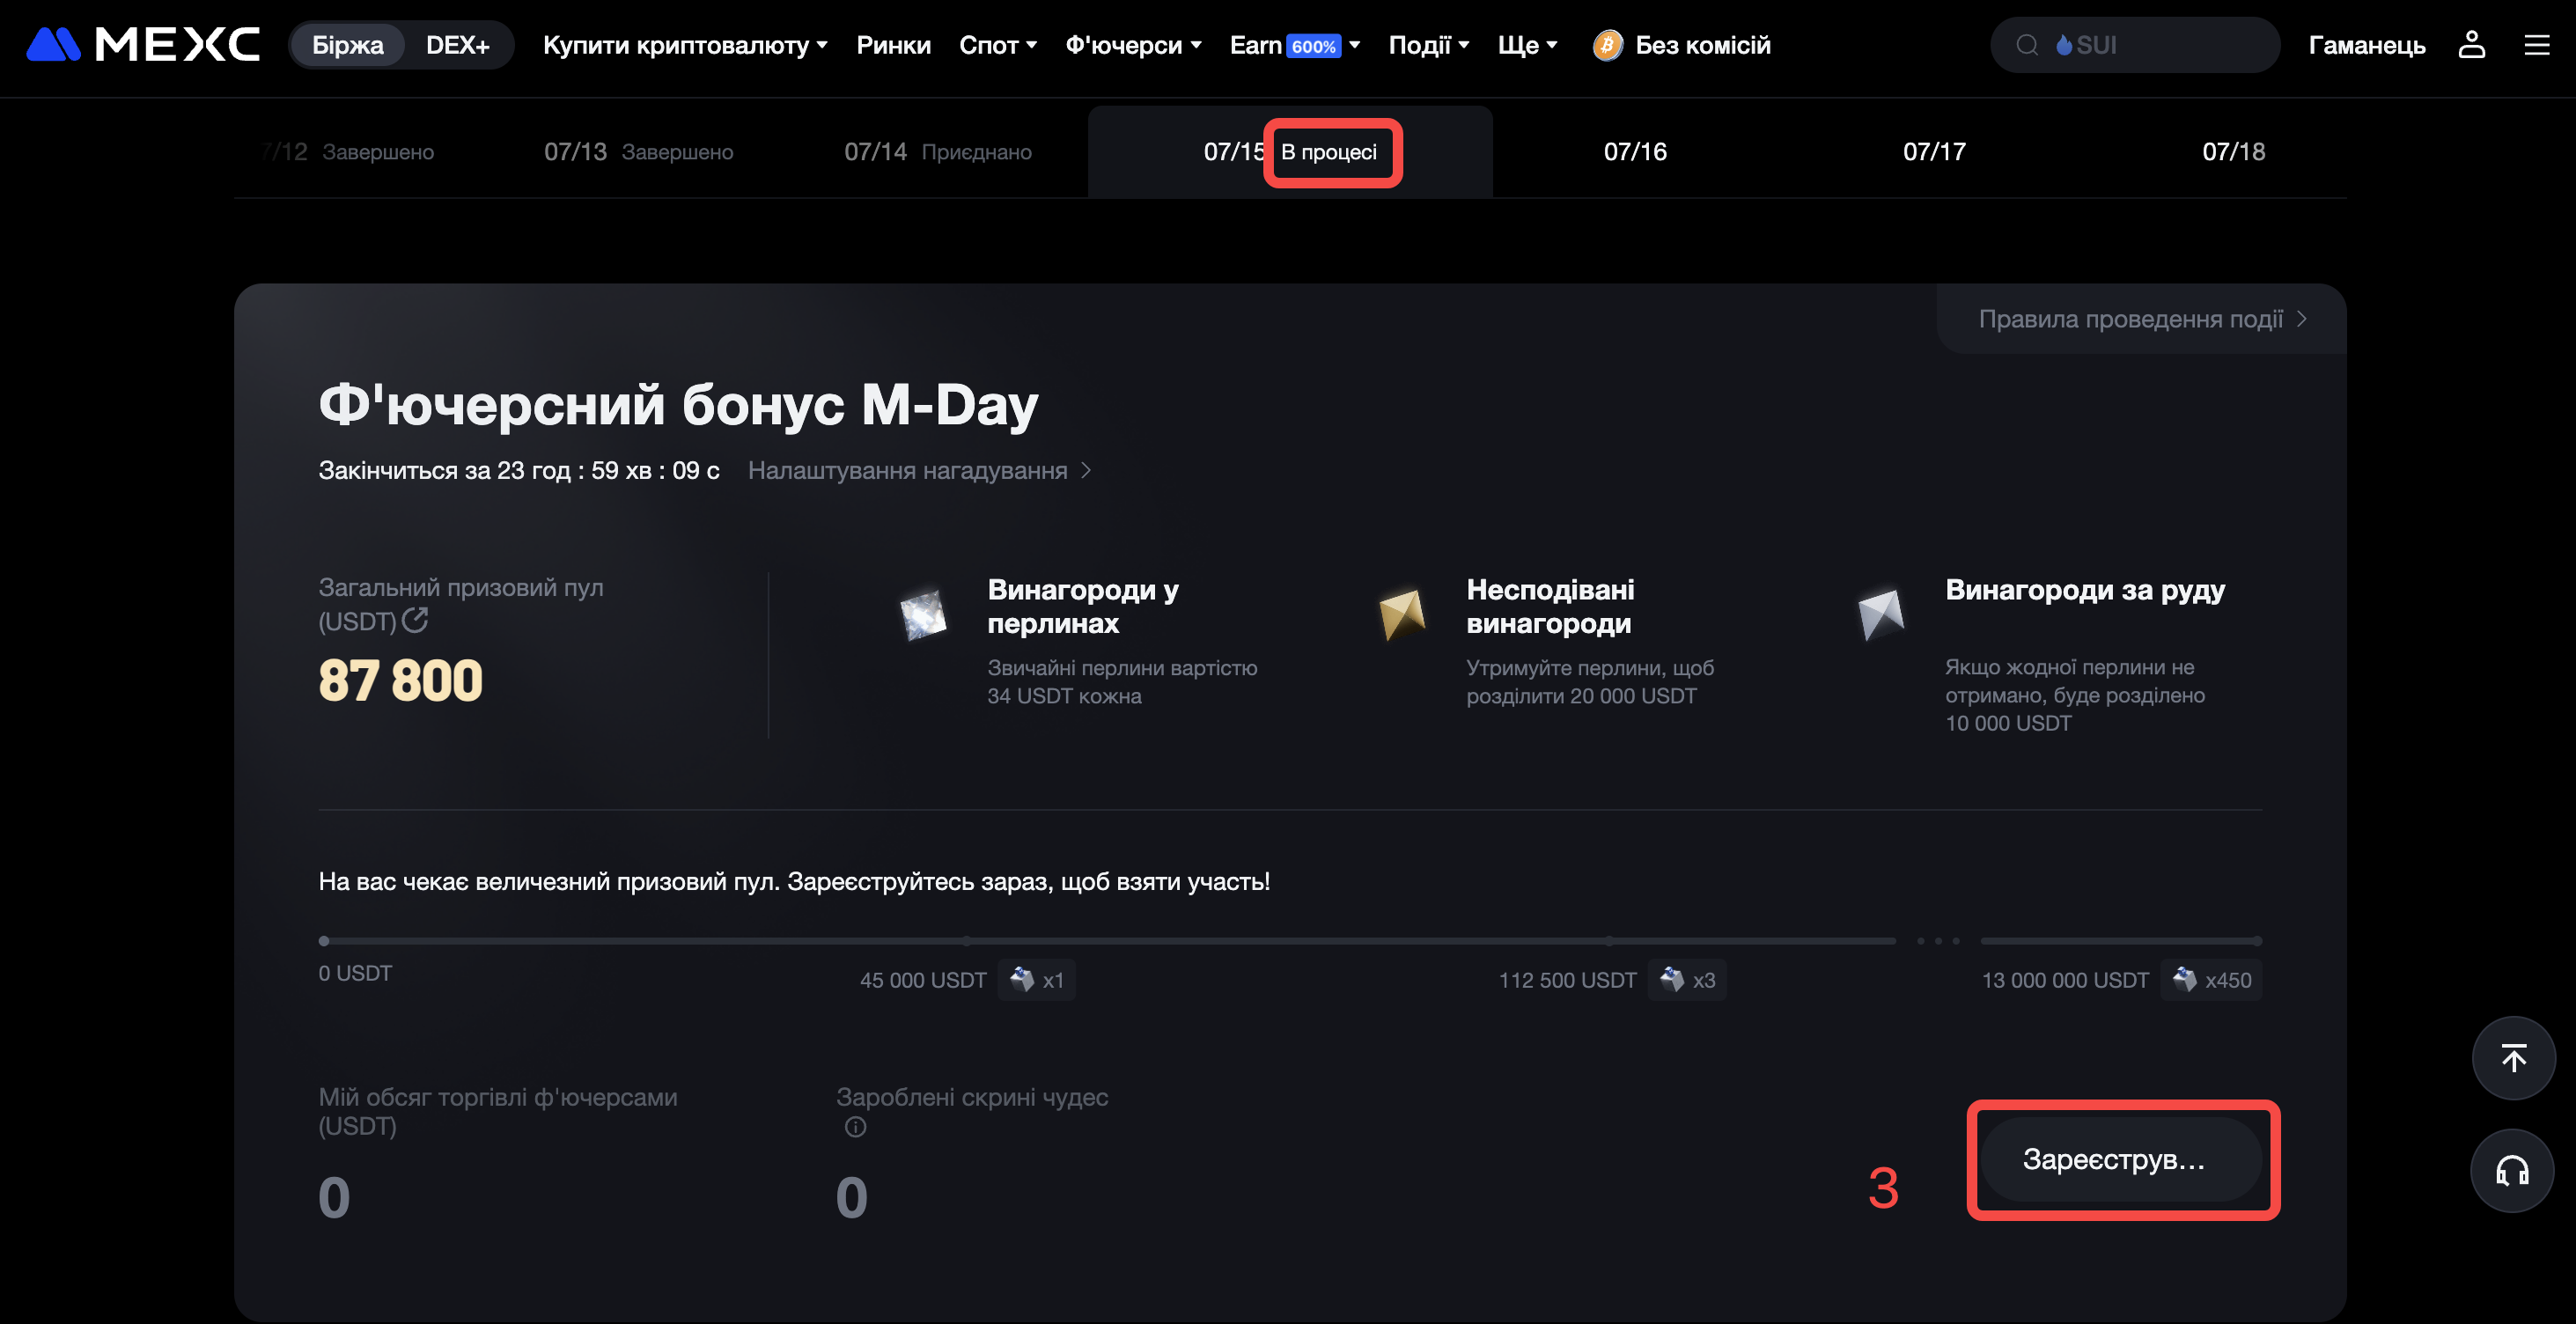The image size is (2576, 1324).
Task: Open the user profile icon
Action: coord(2471,44)
